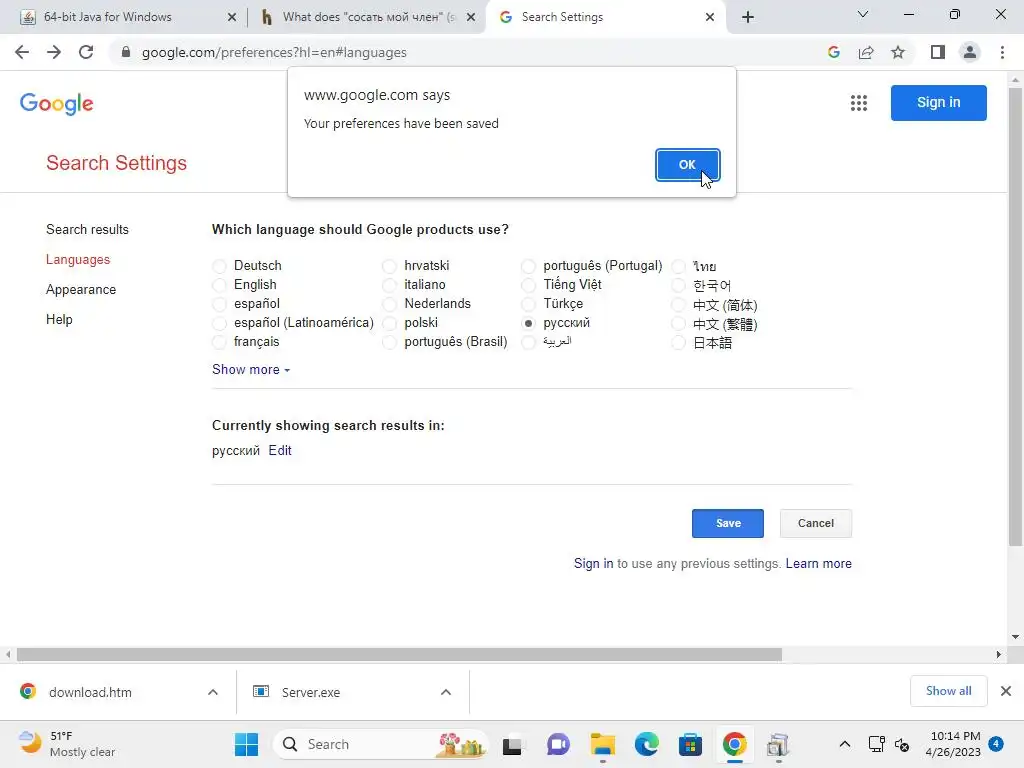Open the Google apps grid
Viewport: 1024px width, 768px height.
tap(859, 103)
